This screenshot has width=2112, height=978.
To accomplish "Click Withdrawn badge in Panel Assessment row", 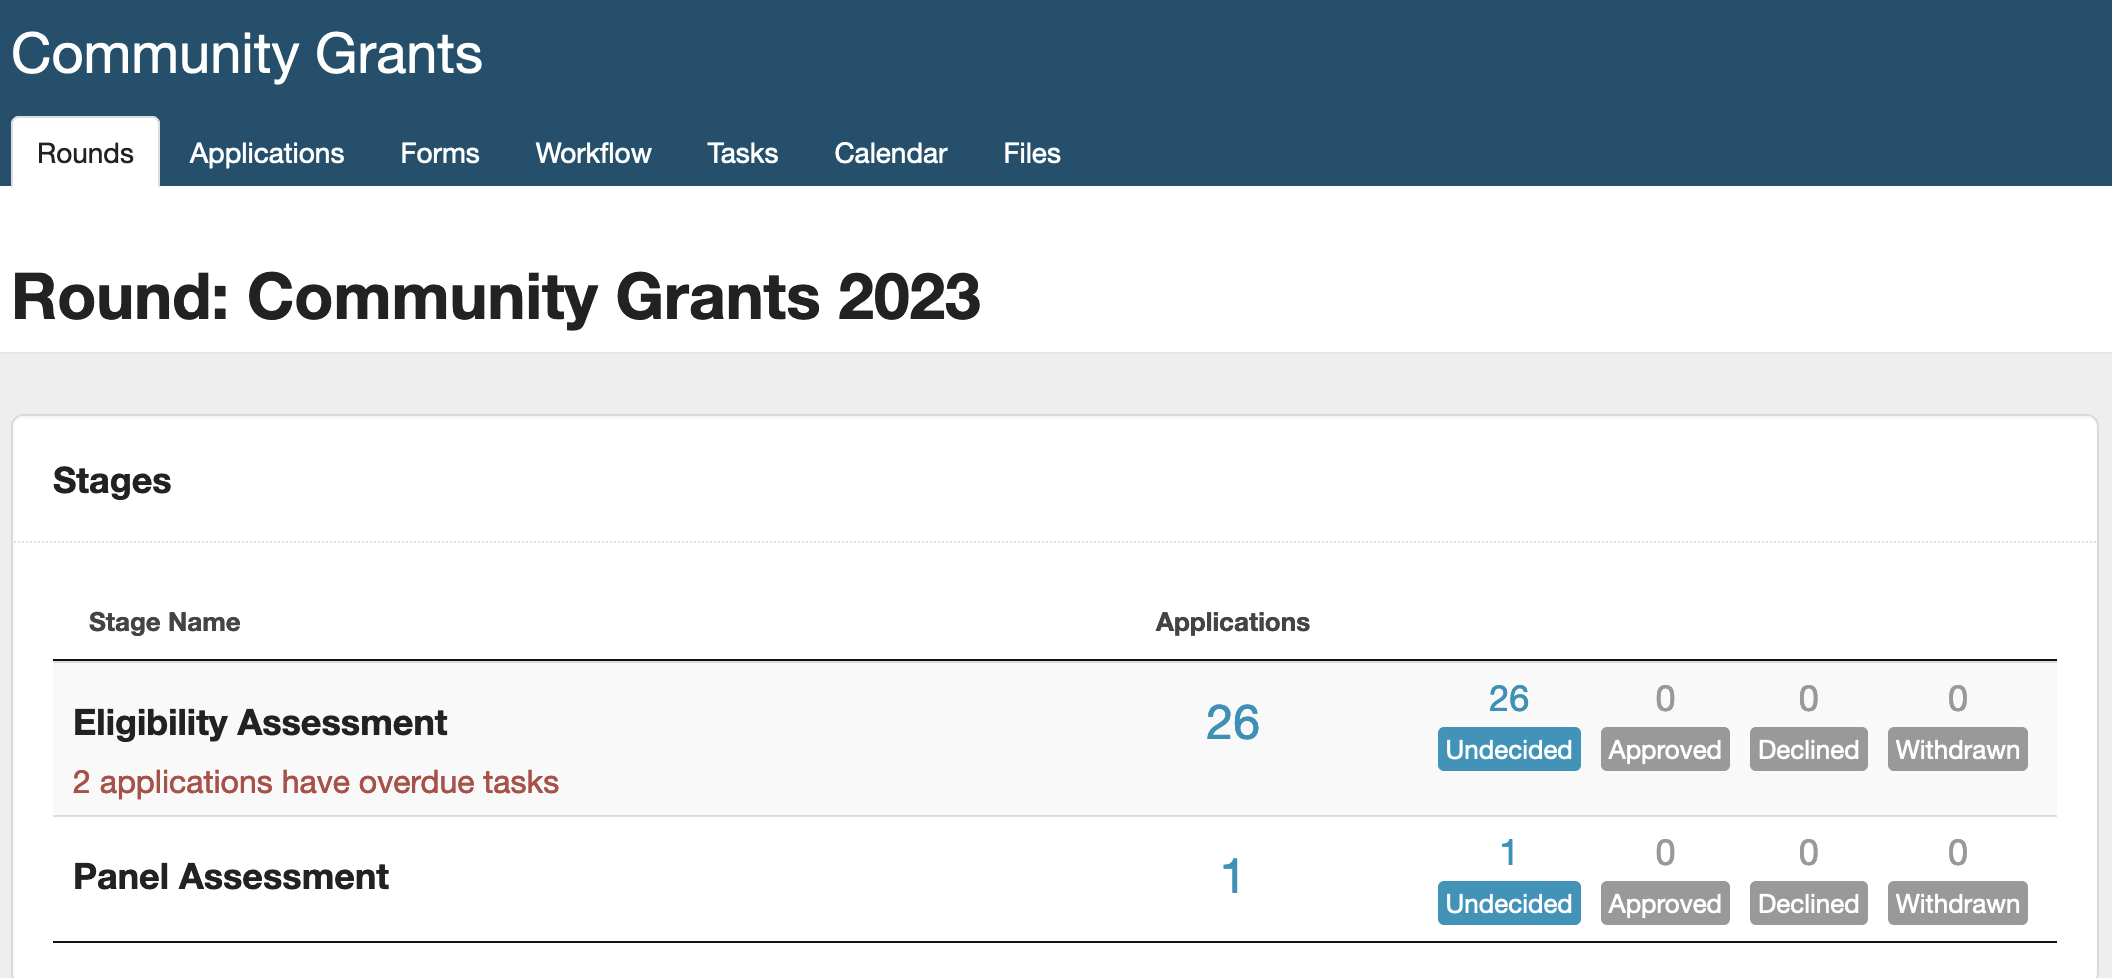I will pos(1957,903).
